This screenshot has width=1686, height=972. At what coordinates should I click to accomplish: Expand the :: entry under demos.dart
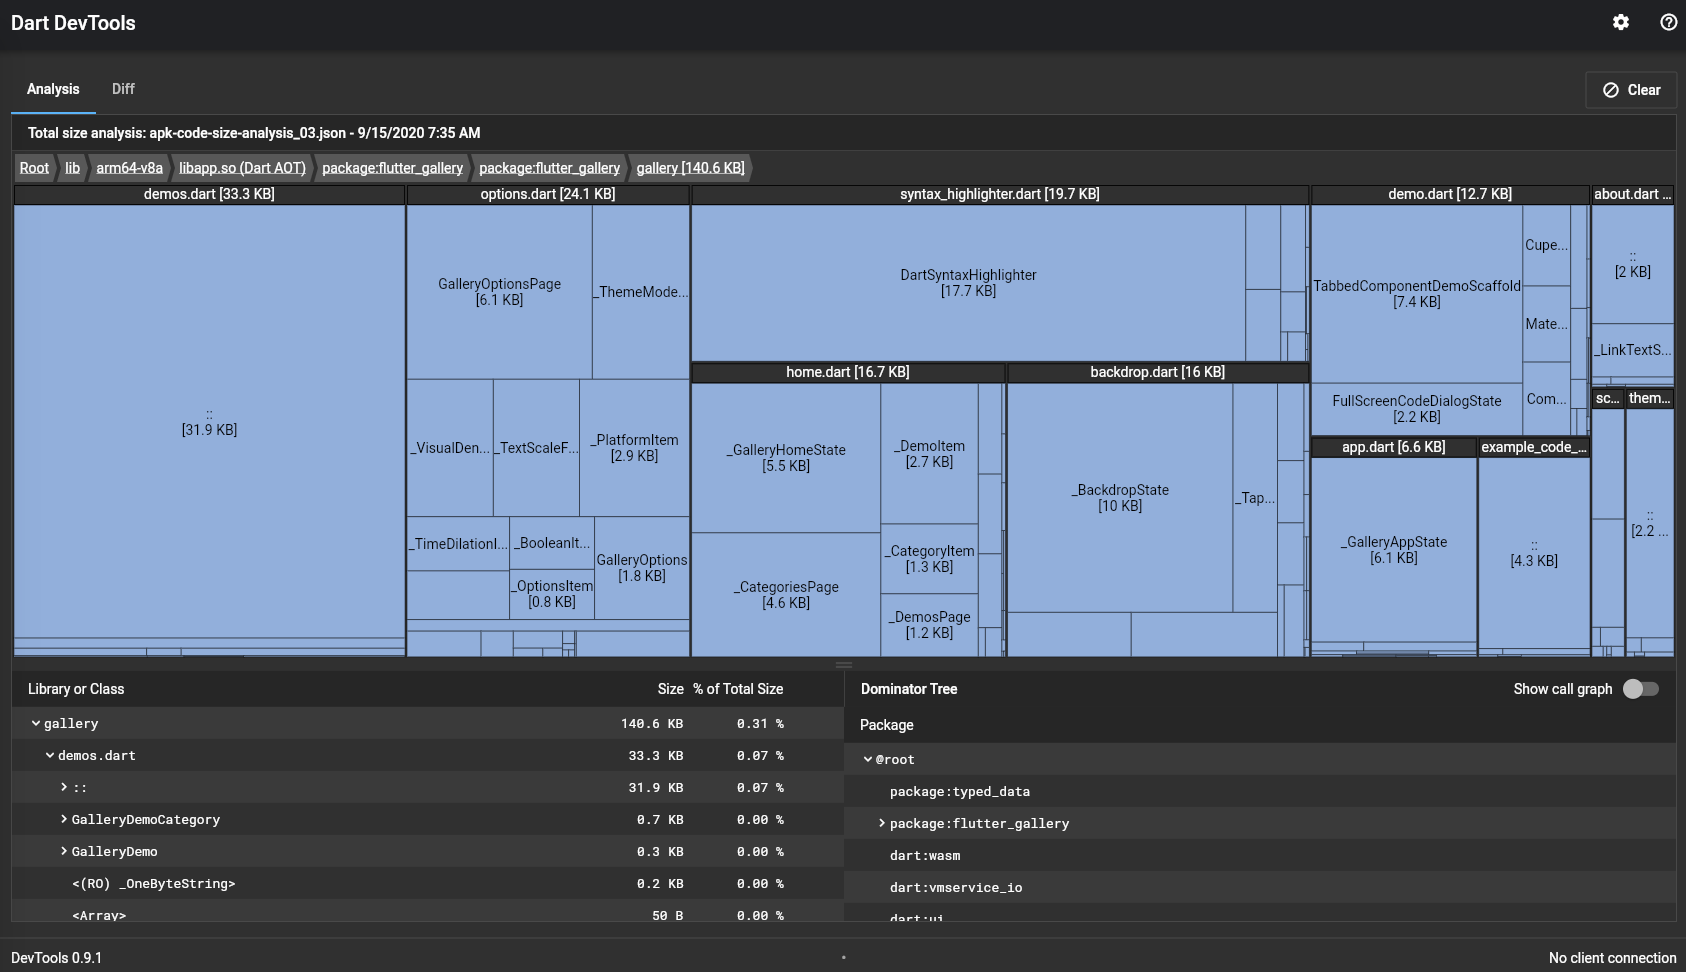[63, 787]
